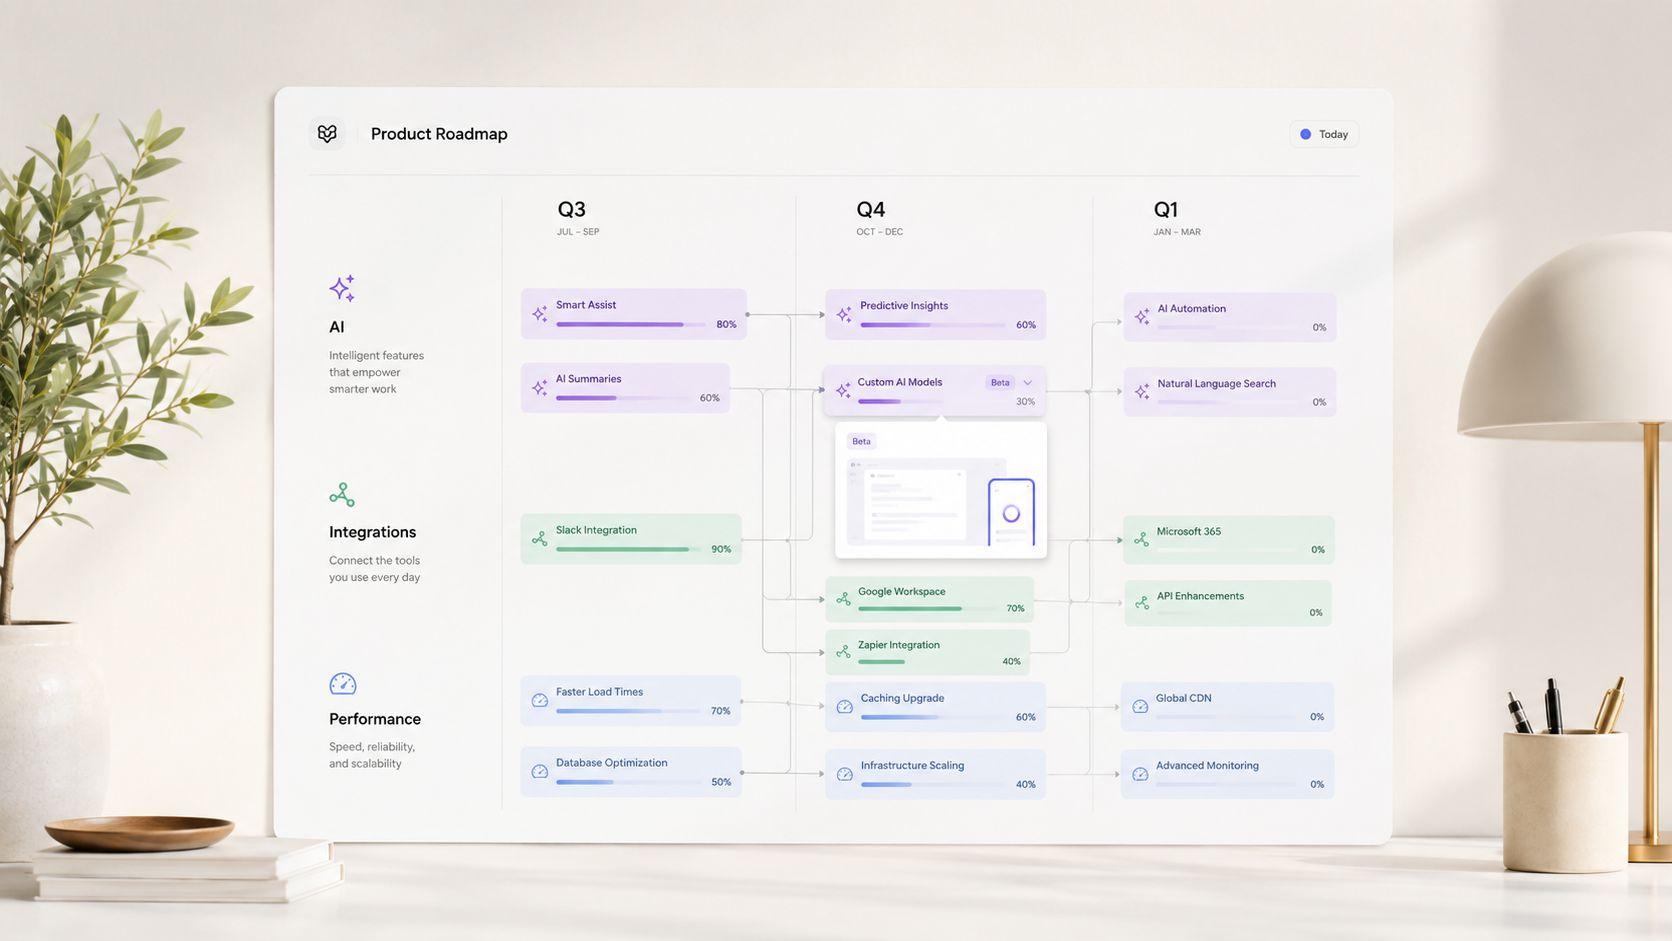The image size is (1672, 941).
Task: Click the Beta badge on Custom AI Models card
Action: point(1000,382)
